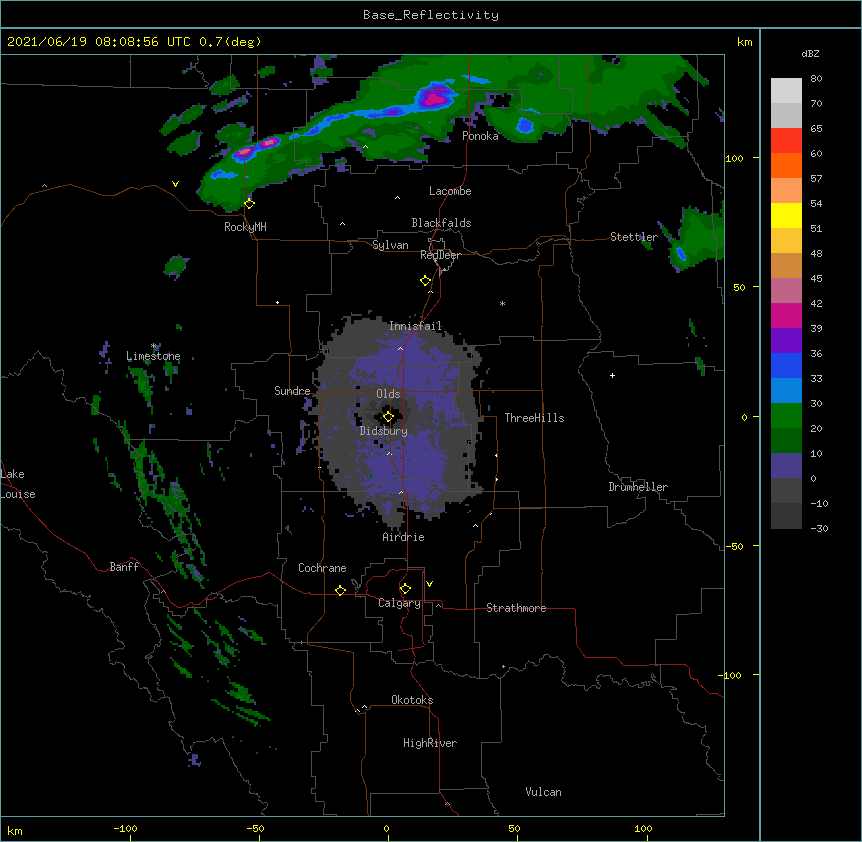Click the HighRiver city label
Image resolution: width=862 pixels, height=842 pixels.
click(430, 743)
